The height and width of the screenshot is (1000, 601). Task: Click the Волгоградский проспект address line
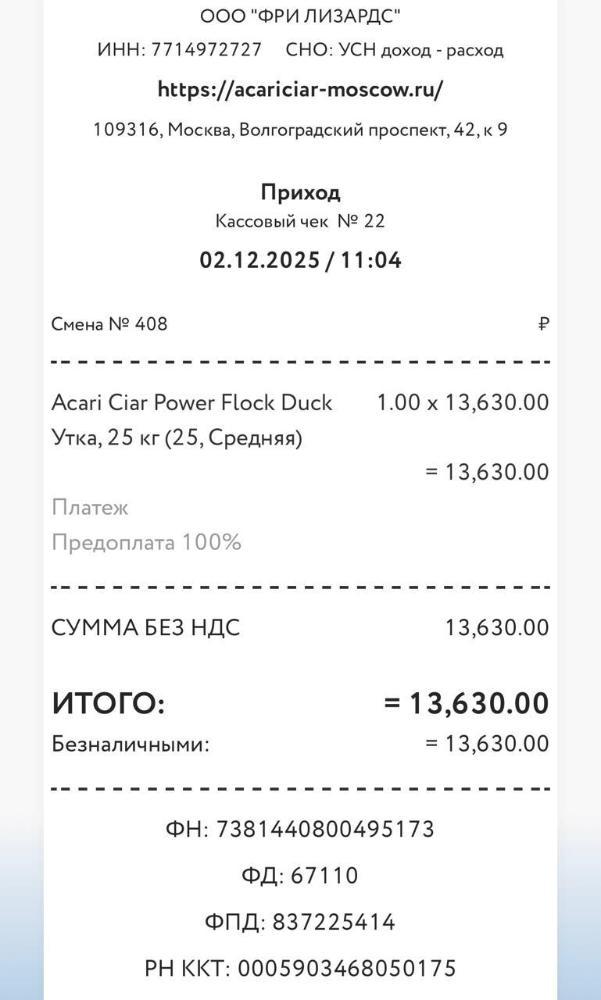[x=300, y=129]
